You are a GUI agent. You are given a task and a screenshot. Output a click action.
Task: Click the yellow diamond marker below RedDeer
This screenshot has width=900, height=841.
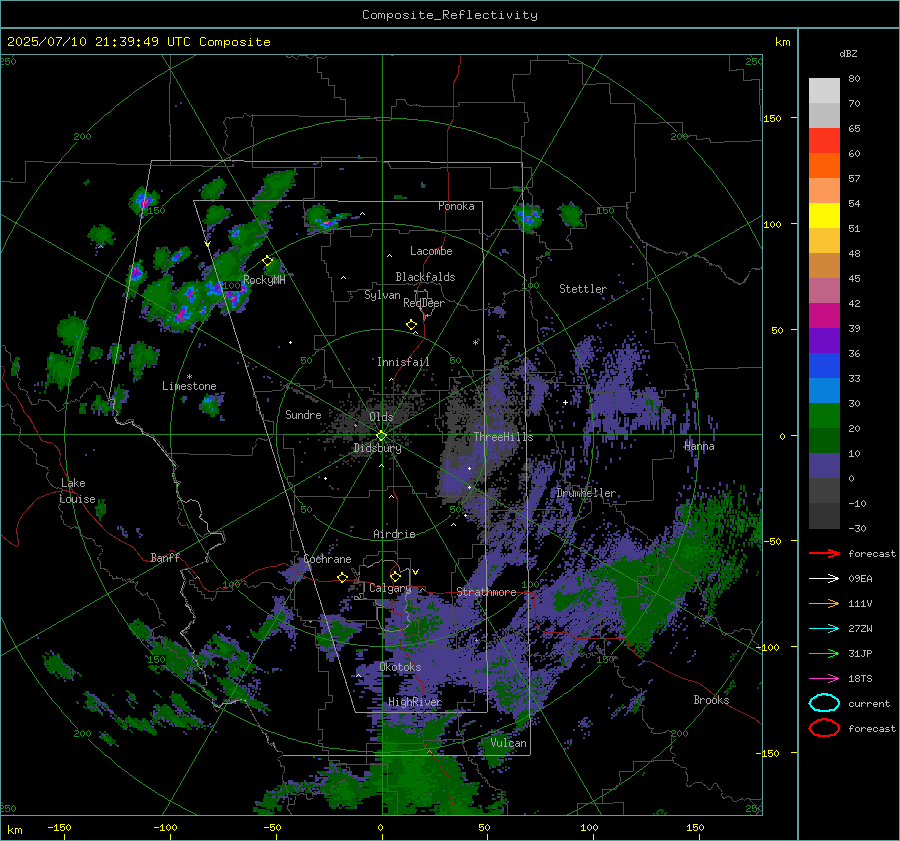tap(411, 325)
